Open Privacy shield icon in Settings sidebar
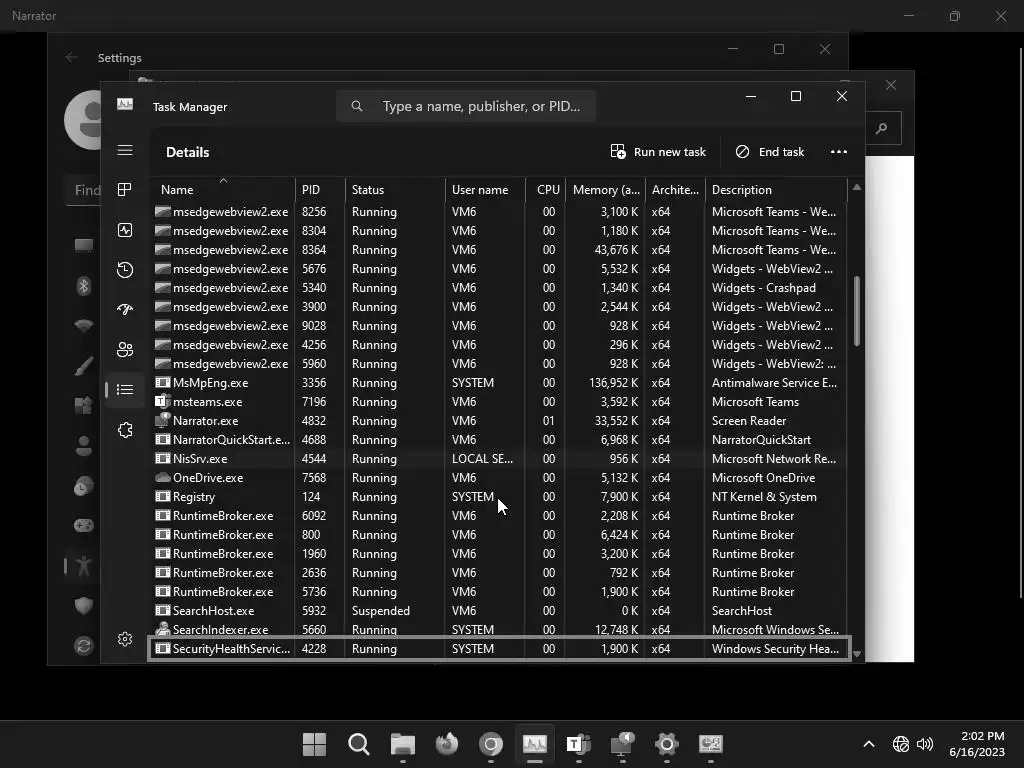Image resolution: width=1024 pixels, height=768 pixels. (84, 605)
